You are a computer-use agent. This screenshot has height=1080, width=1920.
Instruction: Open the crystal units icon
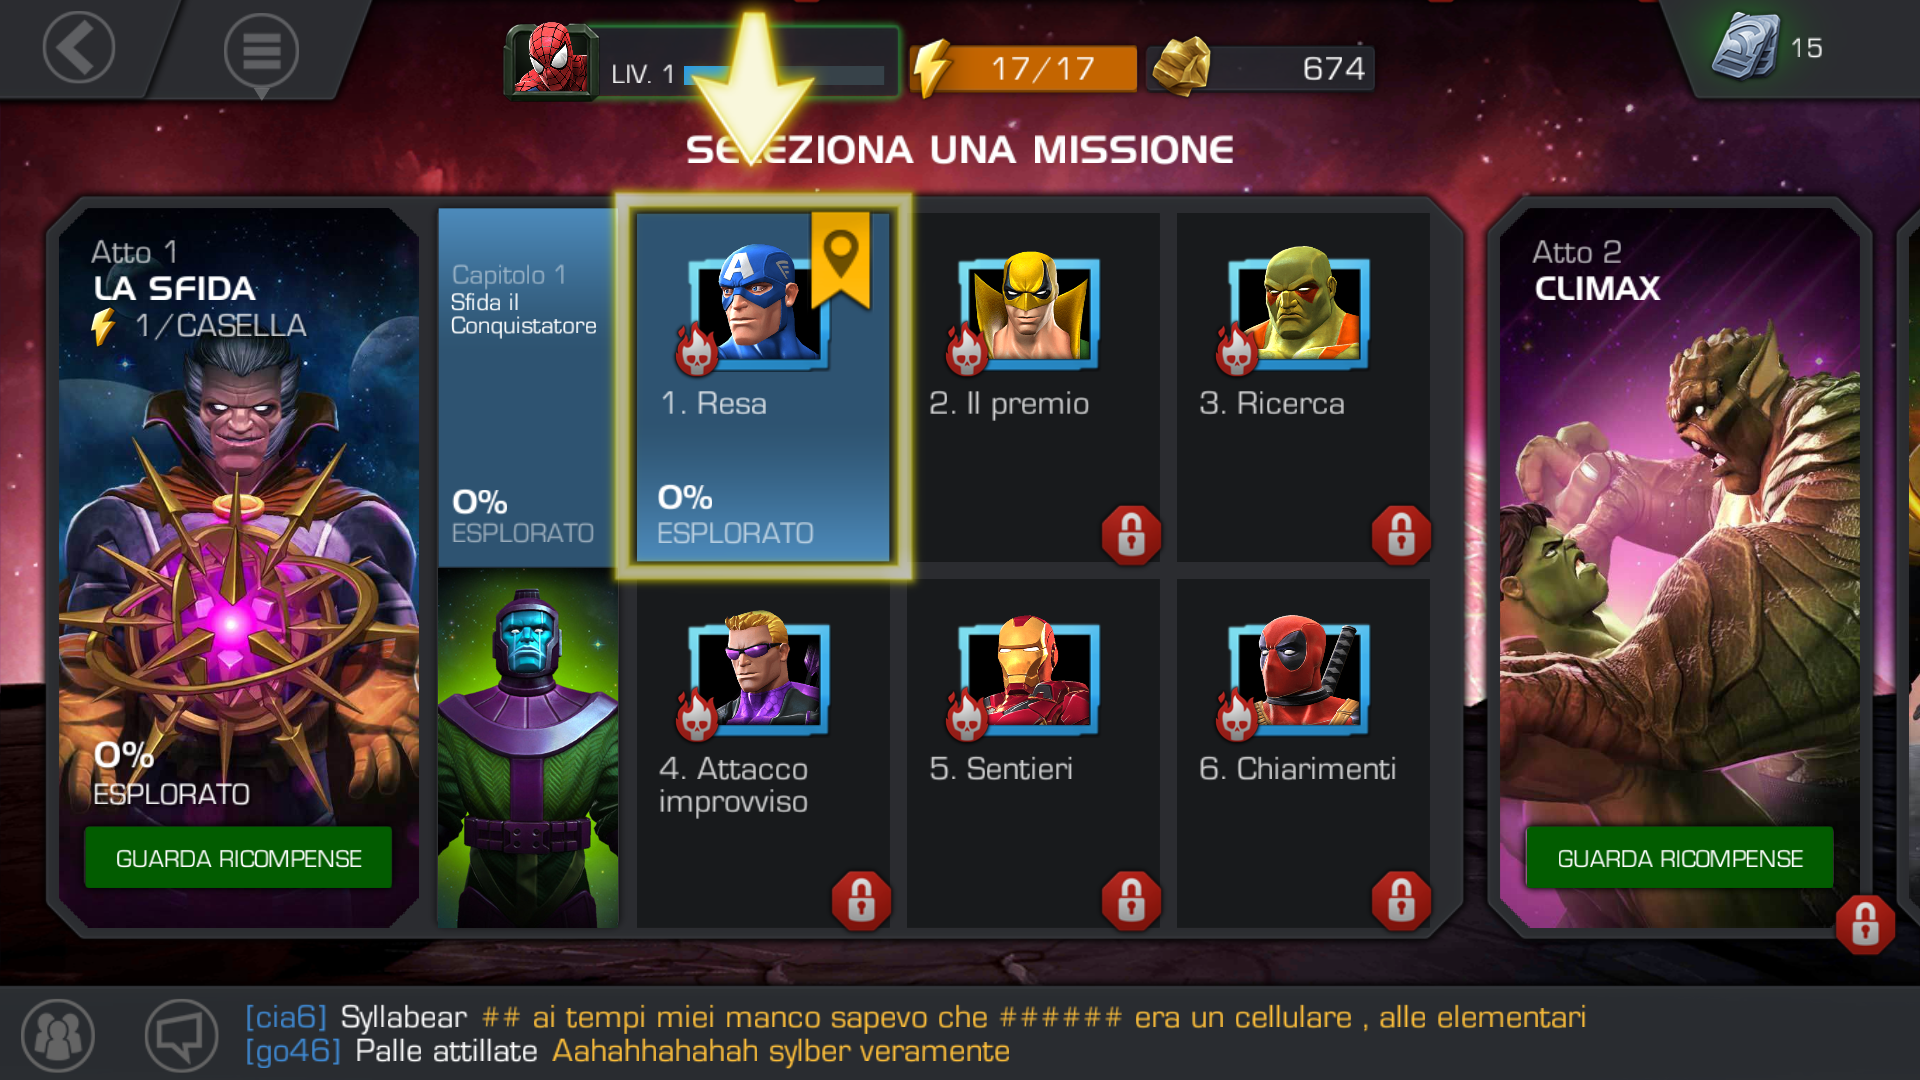[x=1746, y=46]
